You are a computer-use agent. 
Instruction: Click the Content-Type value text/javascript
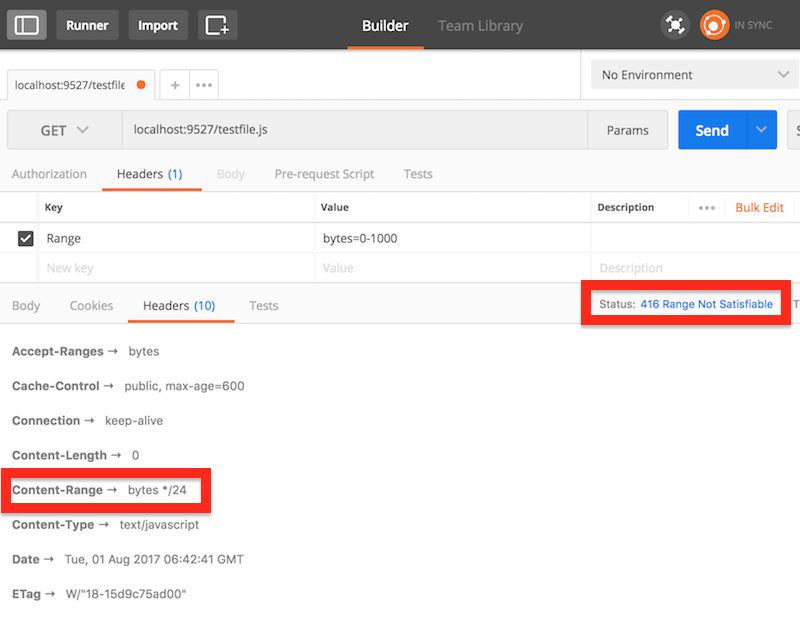tap(159, 525)
